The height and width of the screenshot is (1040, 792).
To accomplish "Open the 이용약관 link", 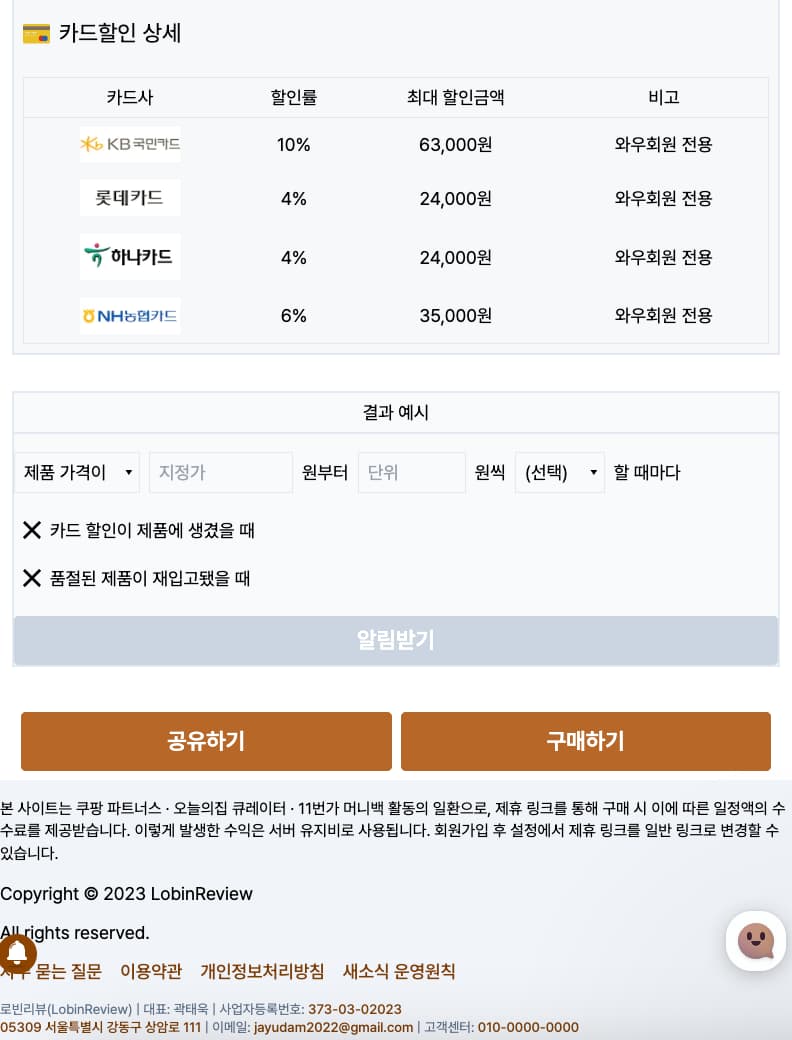I will pyautogui.click(x=151, y=971).
